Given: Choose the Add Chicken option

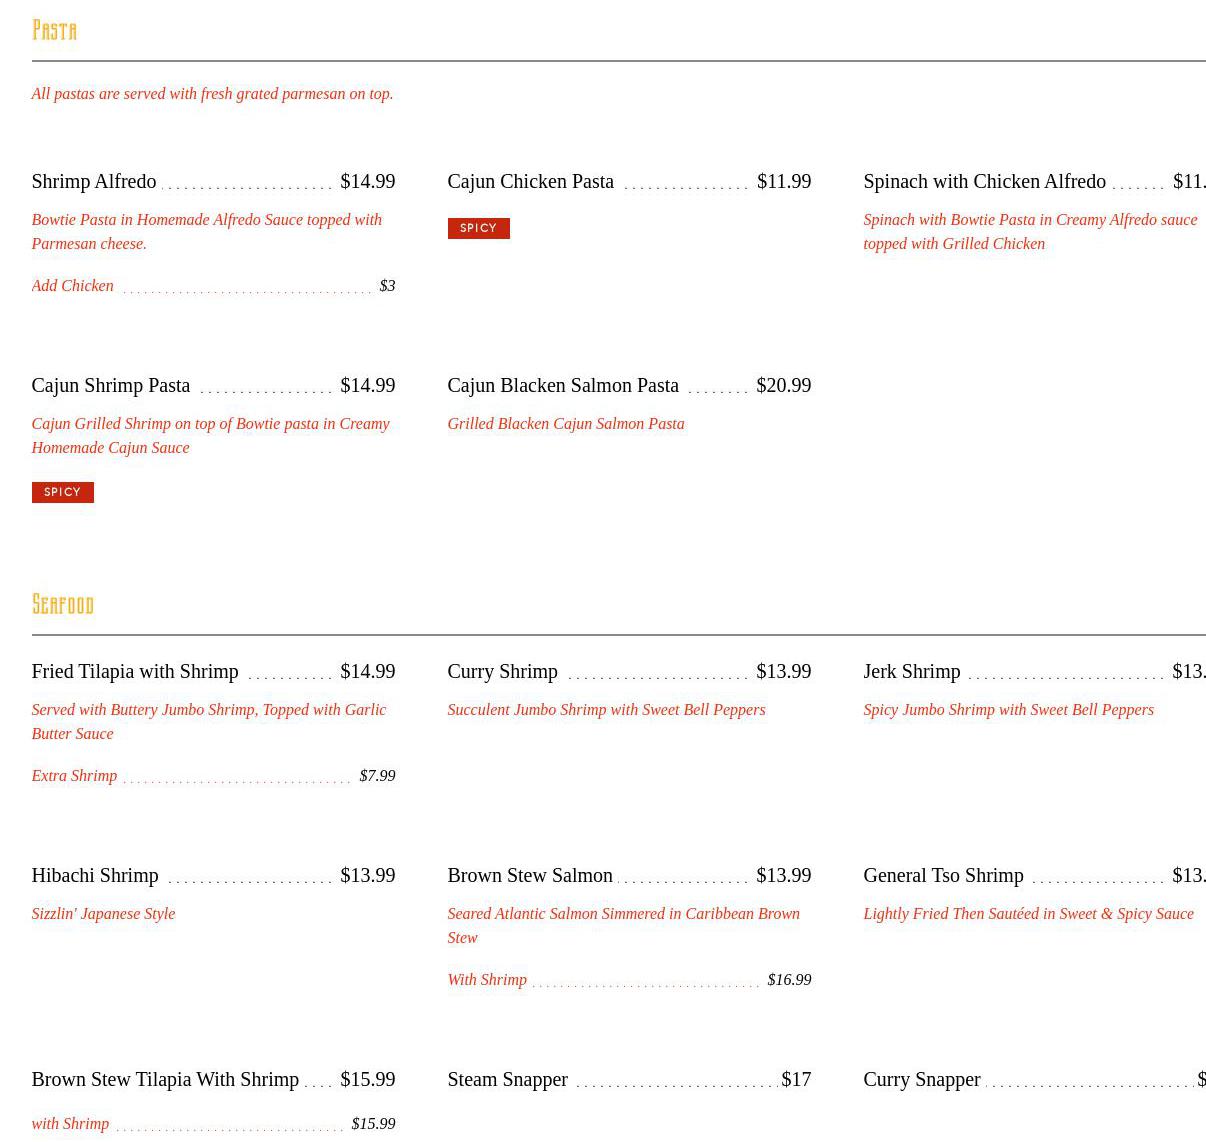Looking at the screenshot, I should pyautogui.click(x=72, y=286).
